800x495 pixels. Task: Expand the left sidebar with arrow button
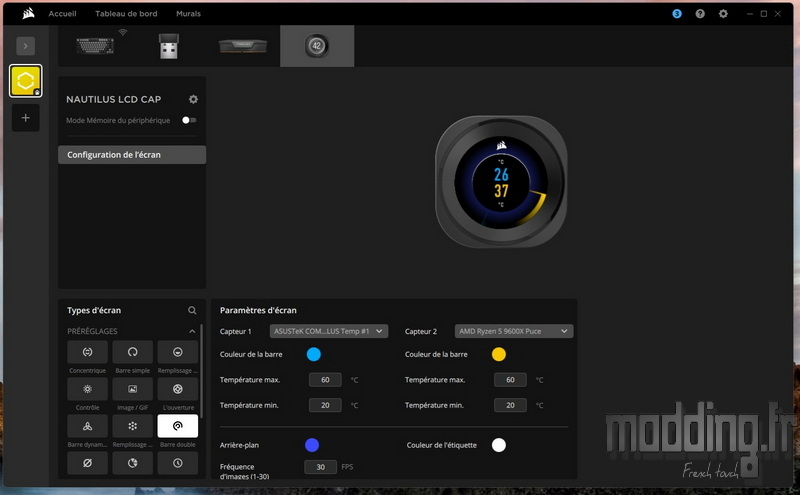[26, 46]
